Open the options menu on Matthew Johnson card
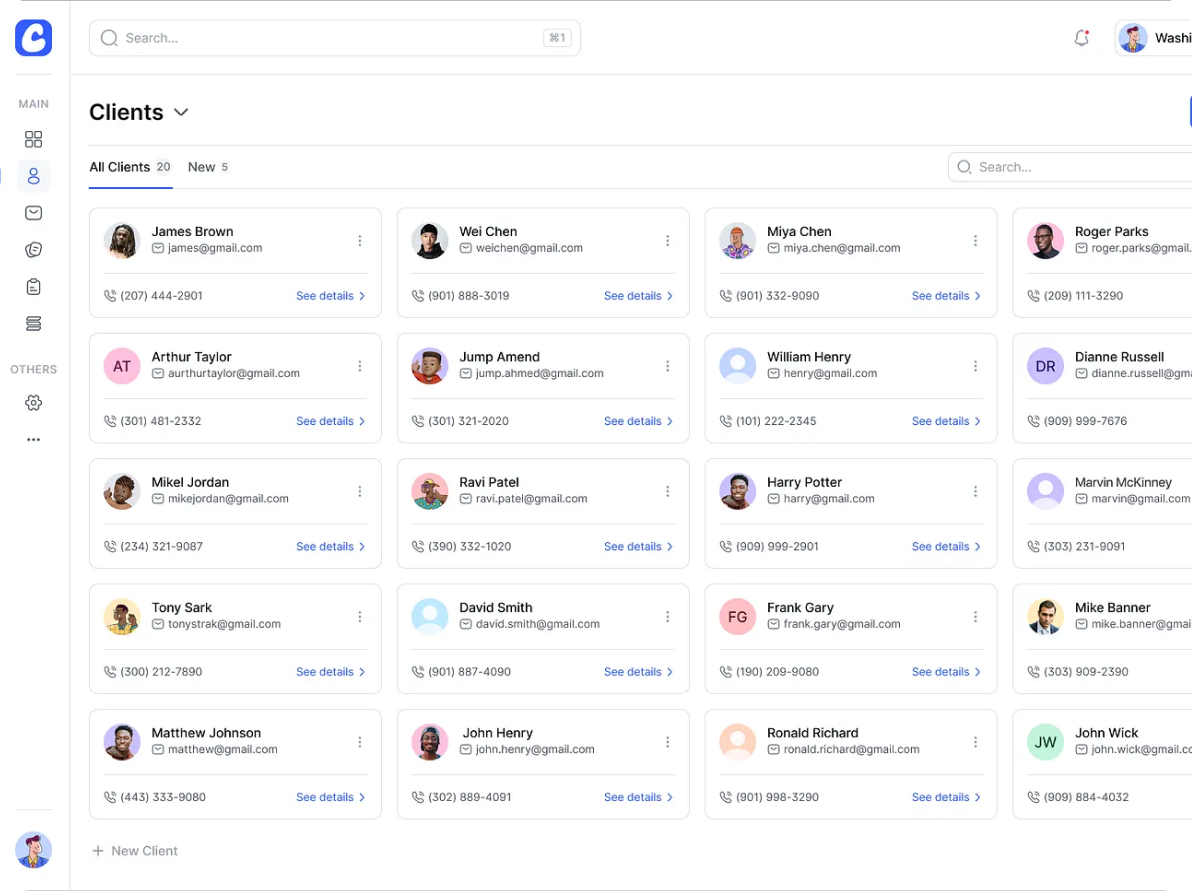The width and height of the screenshot is (1192, 892). (x=360, y=742)
